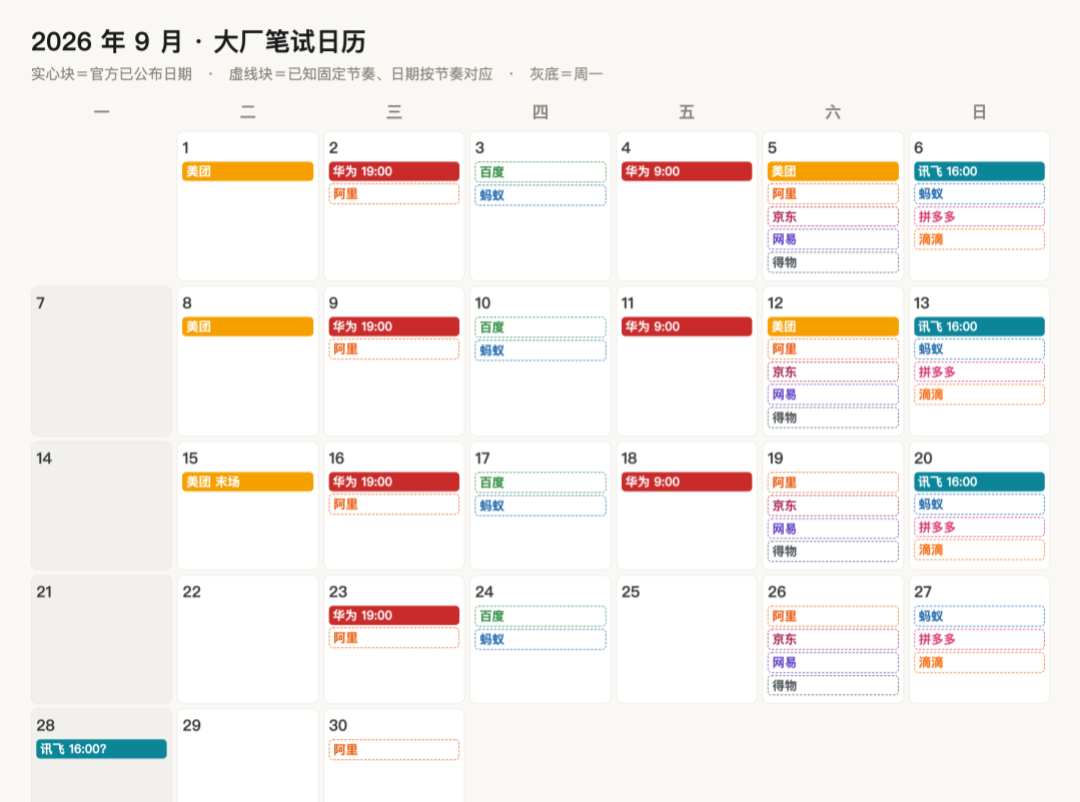Click the 拼多多 block on September 13

tap(979, 371)
